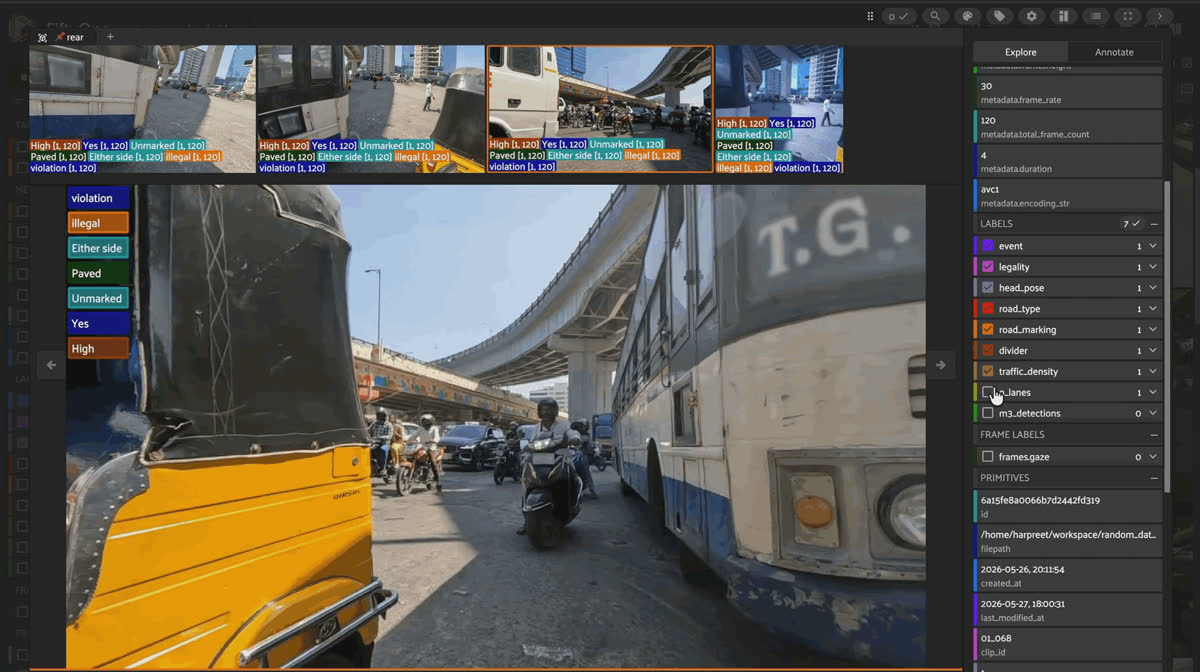The height and width of the screenshot is (672, 1200).
Task: Click the Yes label tag
Action: click(x=98, y=323)
